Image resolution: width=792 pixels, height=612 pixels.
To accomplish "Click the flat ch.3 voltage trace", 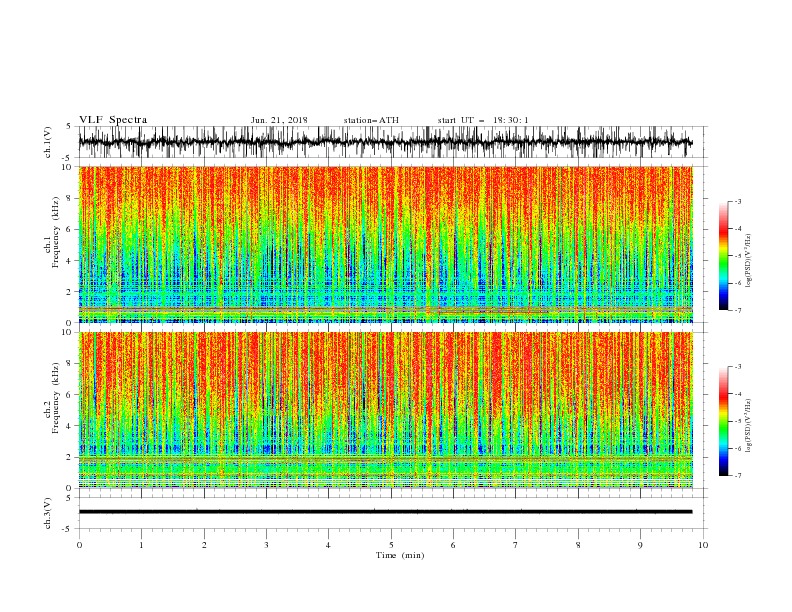I will click(385, 512).
